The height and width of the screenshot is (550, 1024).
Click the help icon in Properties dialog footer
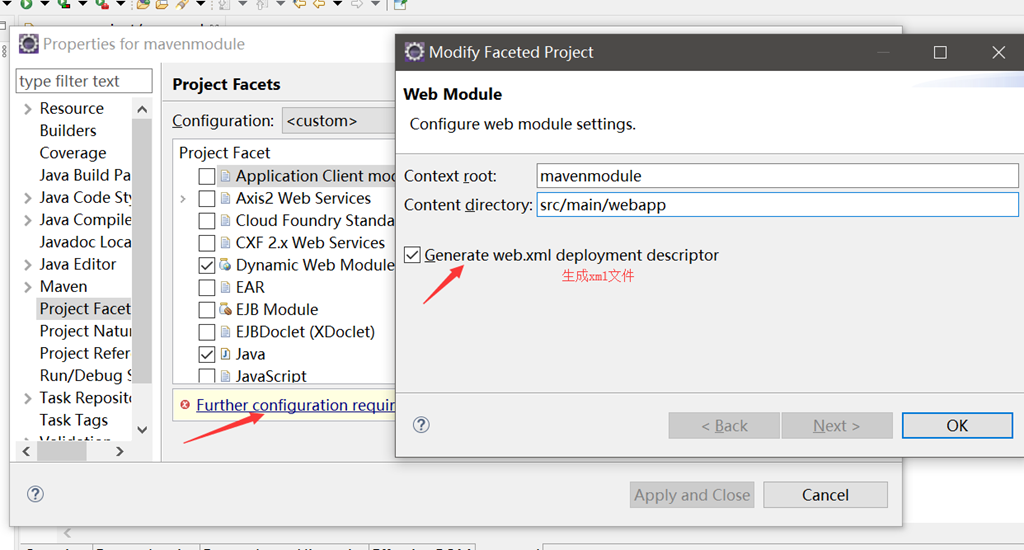[x=35, y=494]
